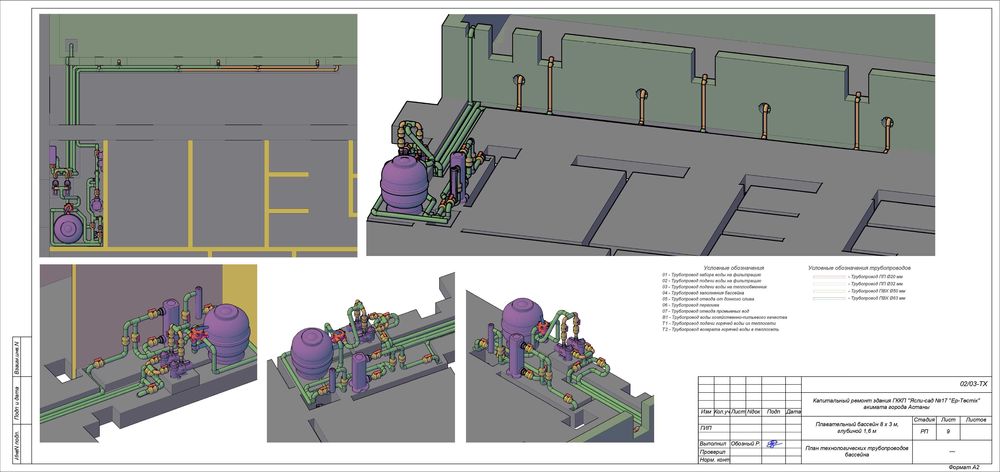The width and height of the screenshot is (1000, 472).
Task: Click the 'Трубопровод ПВХ Ø63 мм' label
Action: (878, 298)
